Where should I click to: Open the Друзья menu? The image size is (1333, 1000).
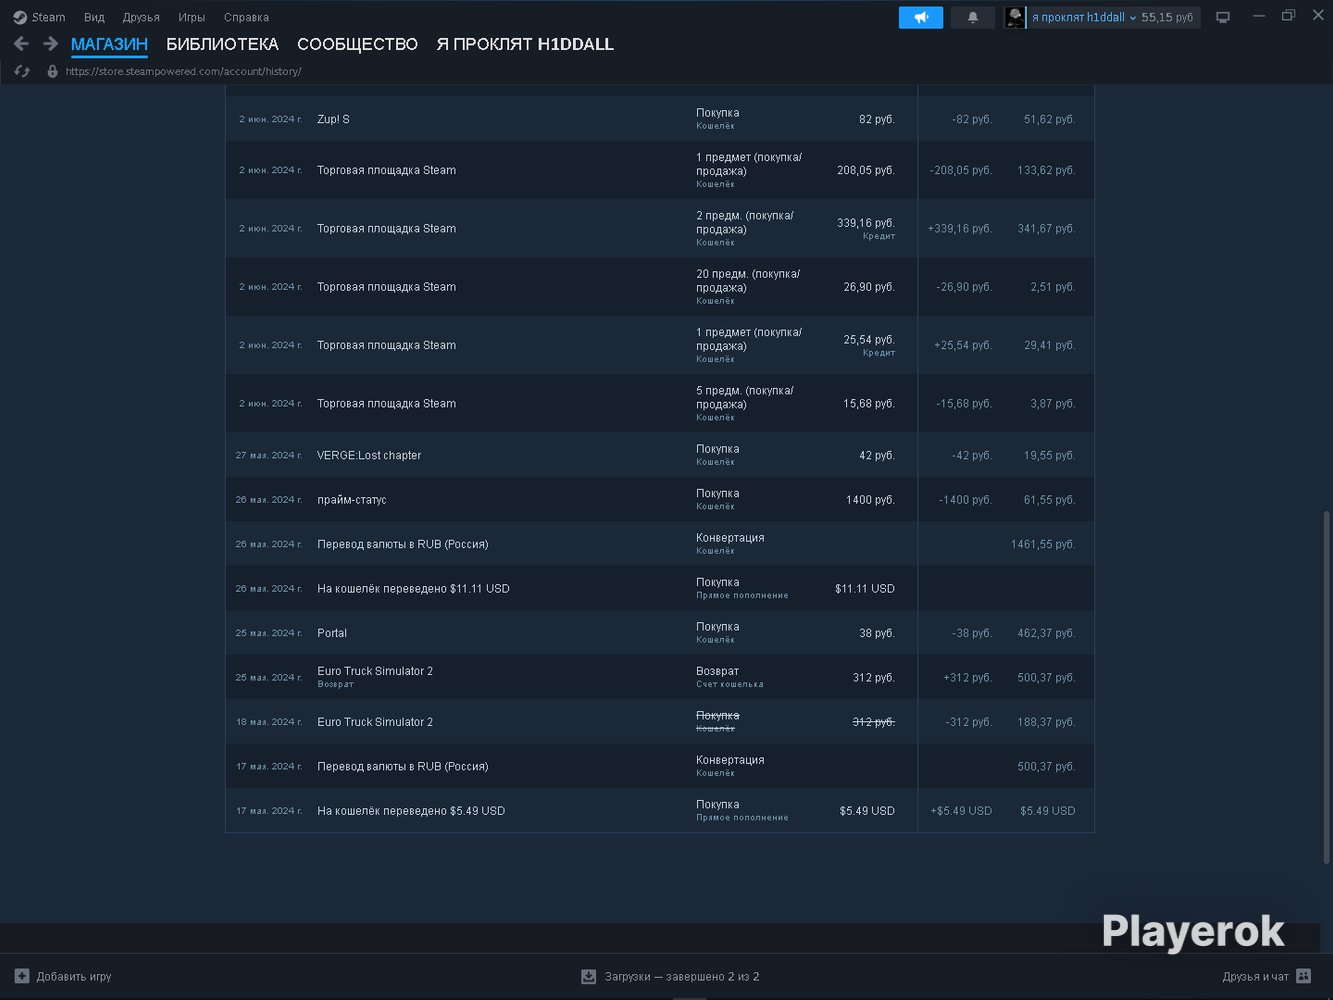pyautogui.click(x=141, y=17)
